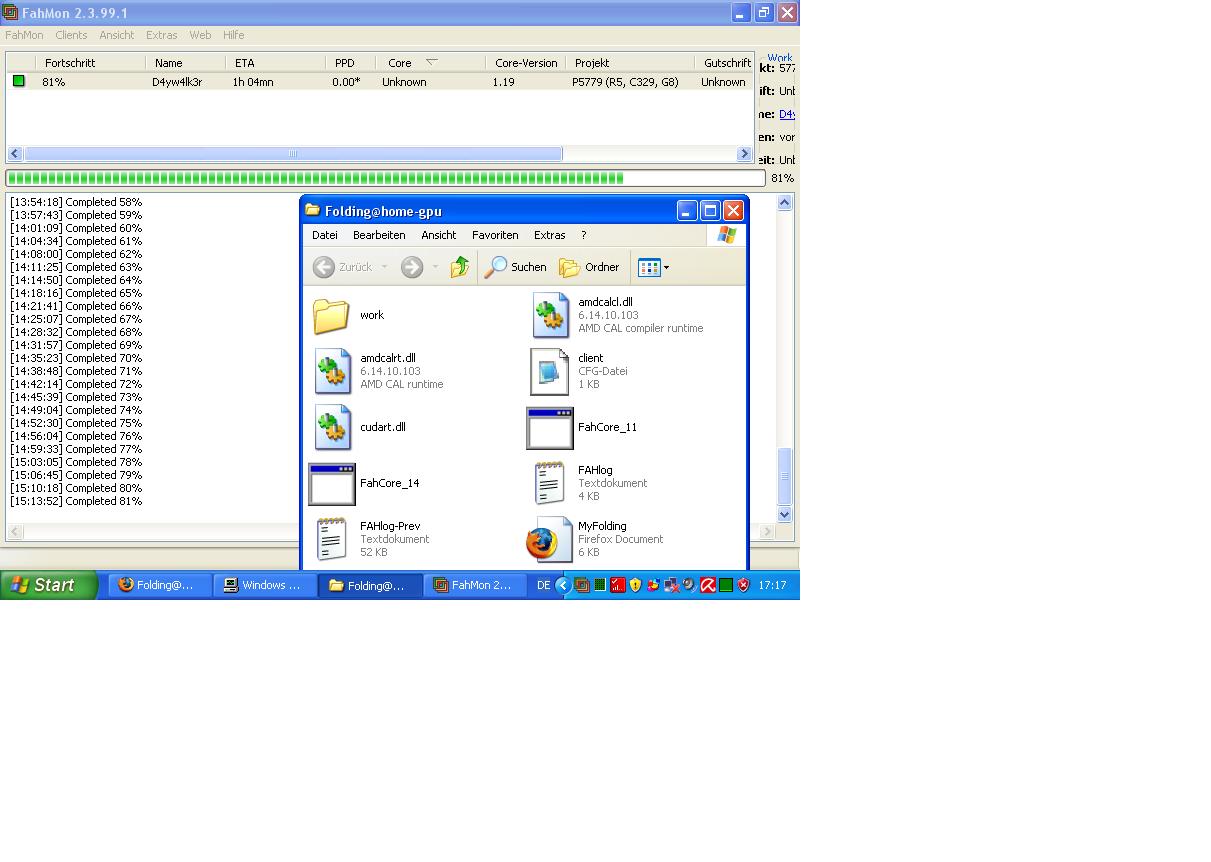Select the FahCore_14 executable icon
1211x862 pixels.
coord(332,484)
